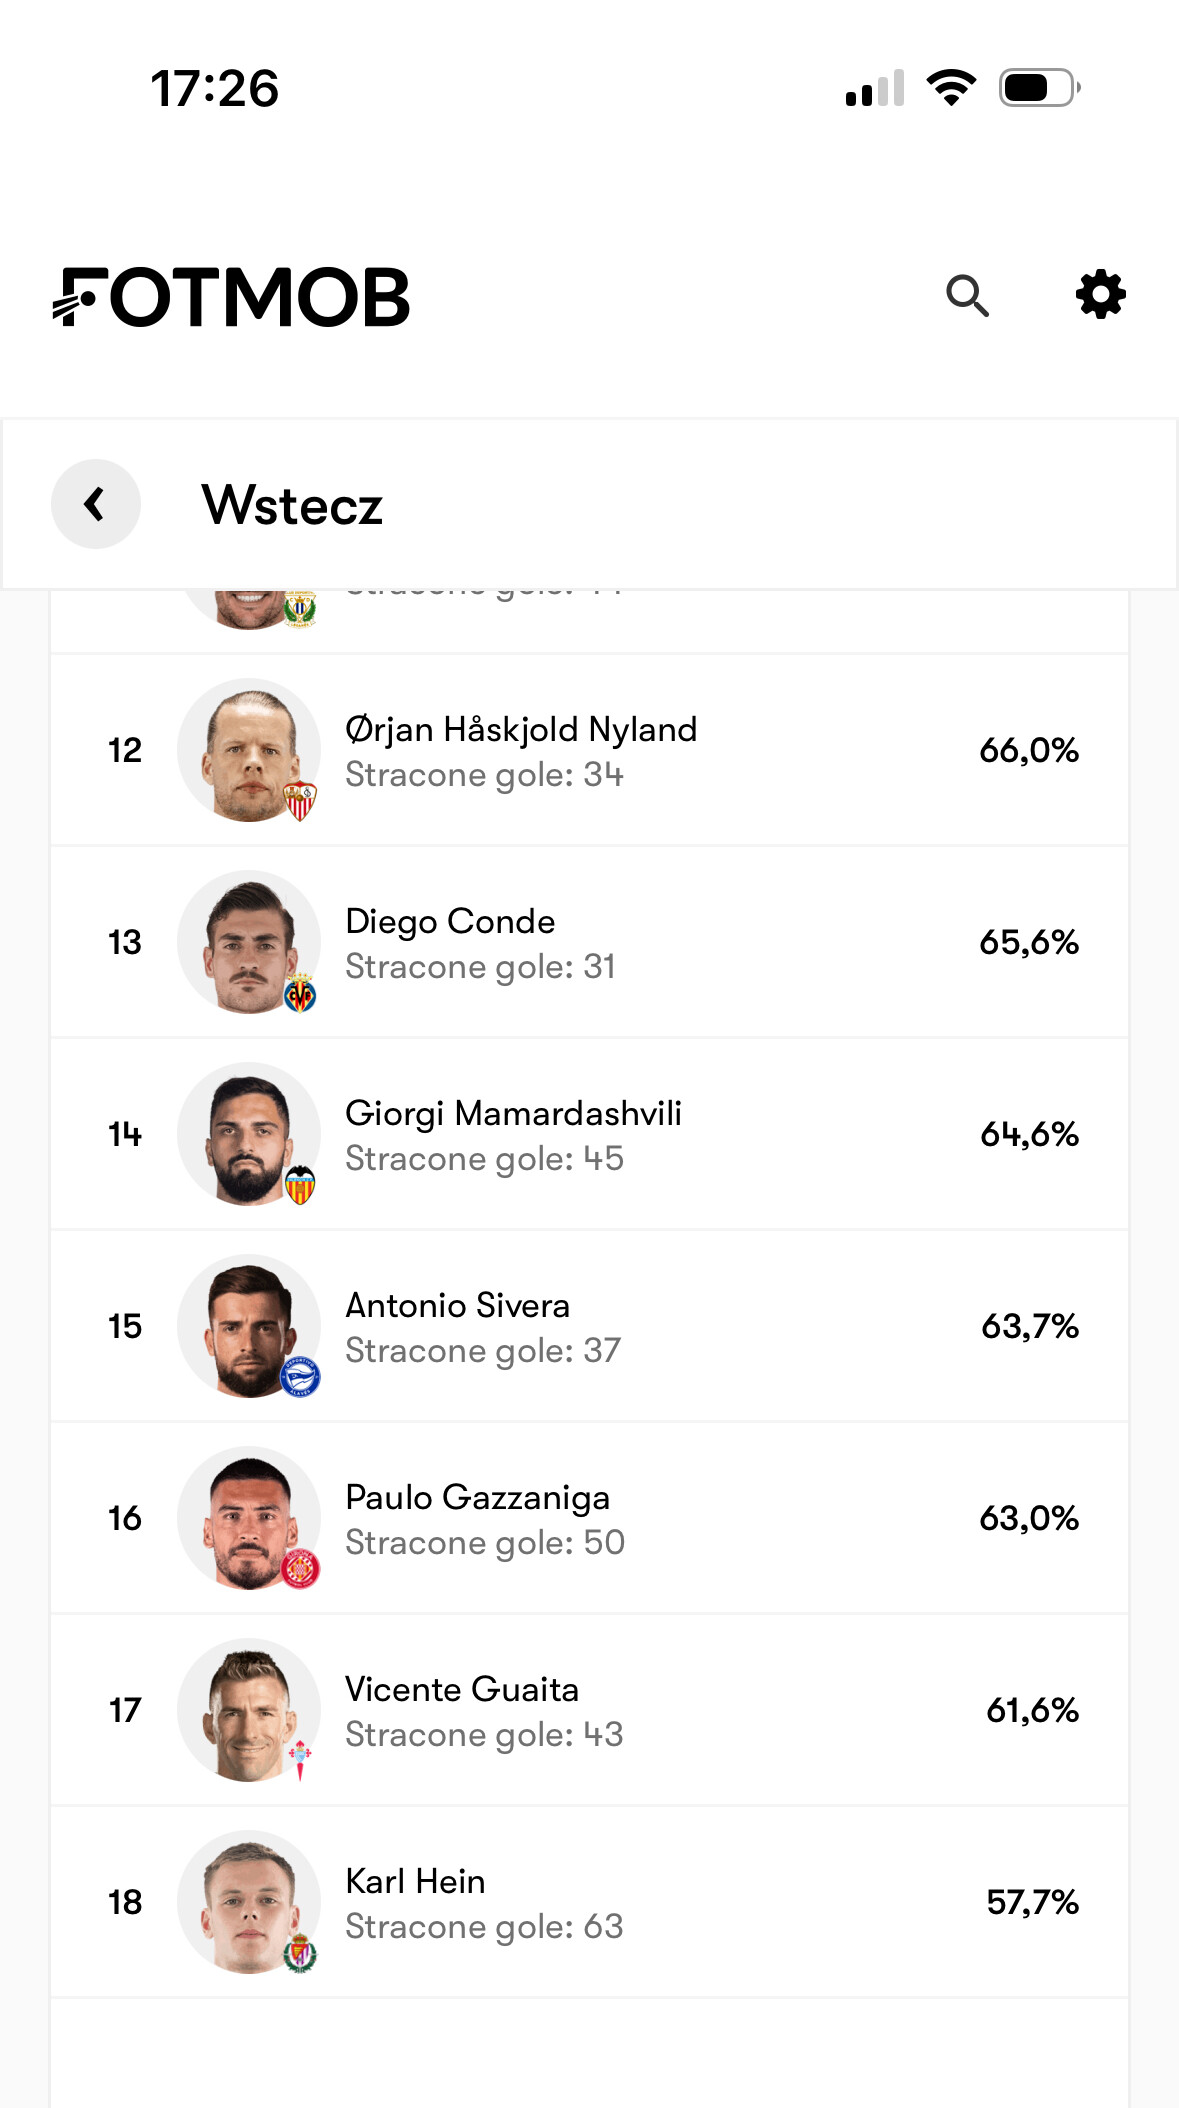The width and height of the screenshot is (1179, 2108).
Task: Open settings gear icon
Action: pos(1100,295)
